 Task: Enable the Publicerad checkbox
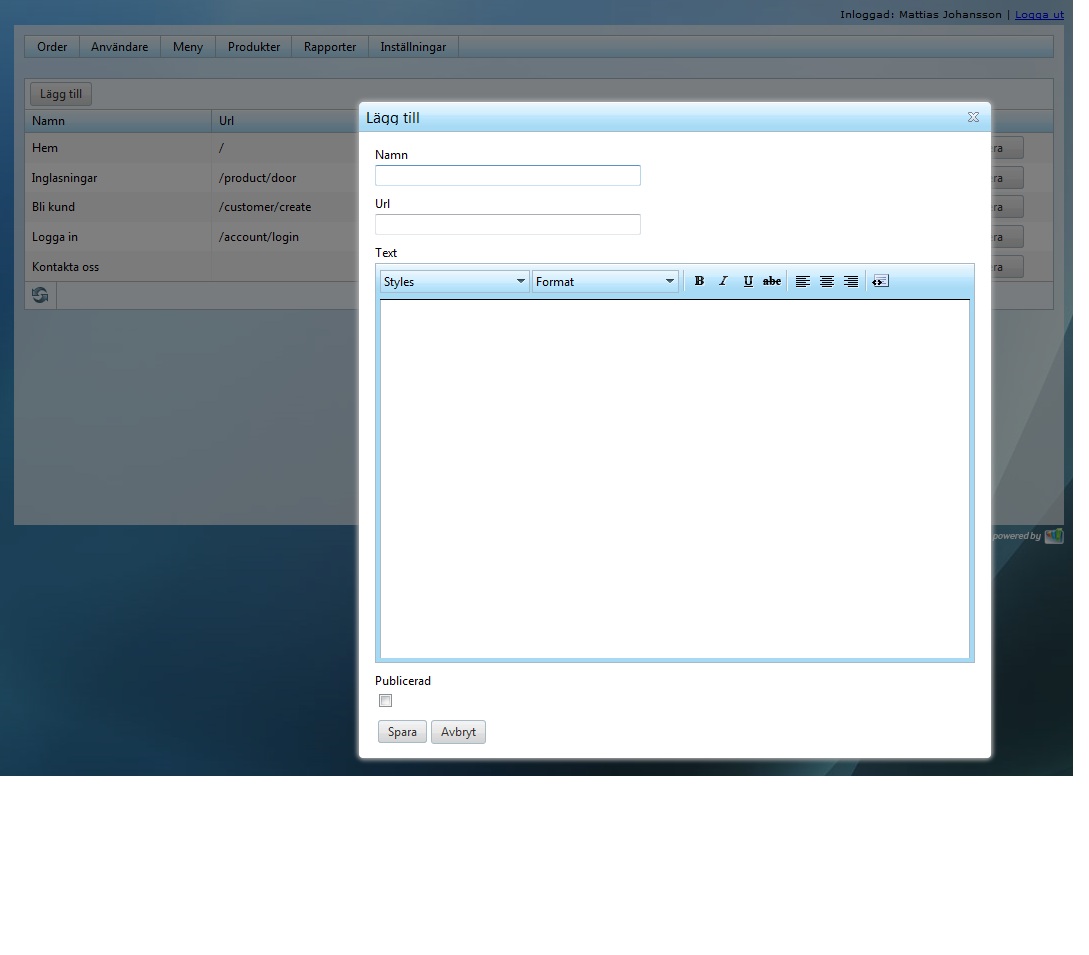[x=385, y=700]
